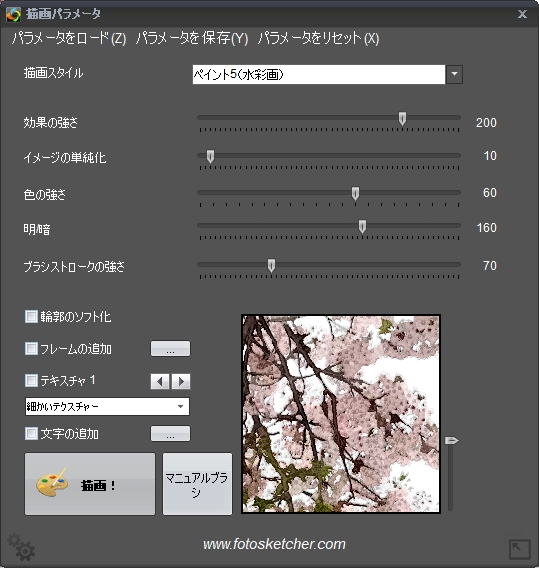Click the 200 effect strength value
Screen dimensions: 539x568
click(x=486, y=122)
